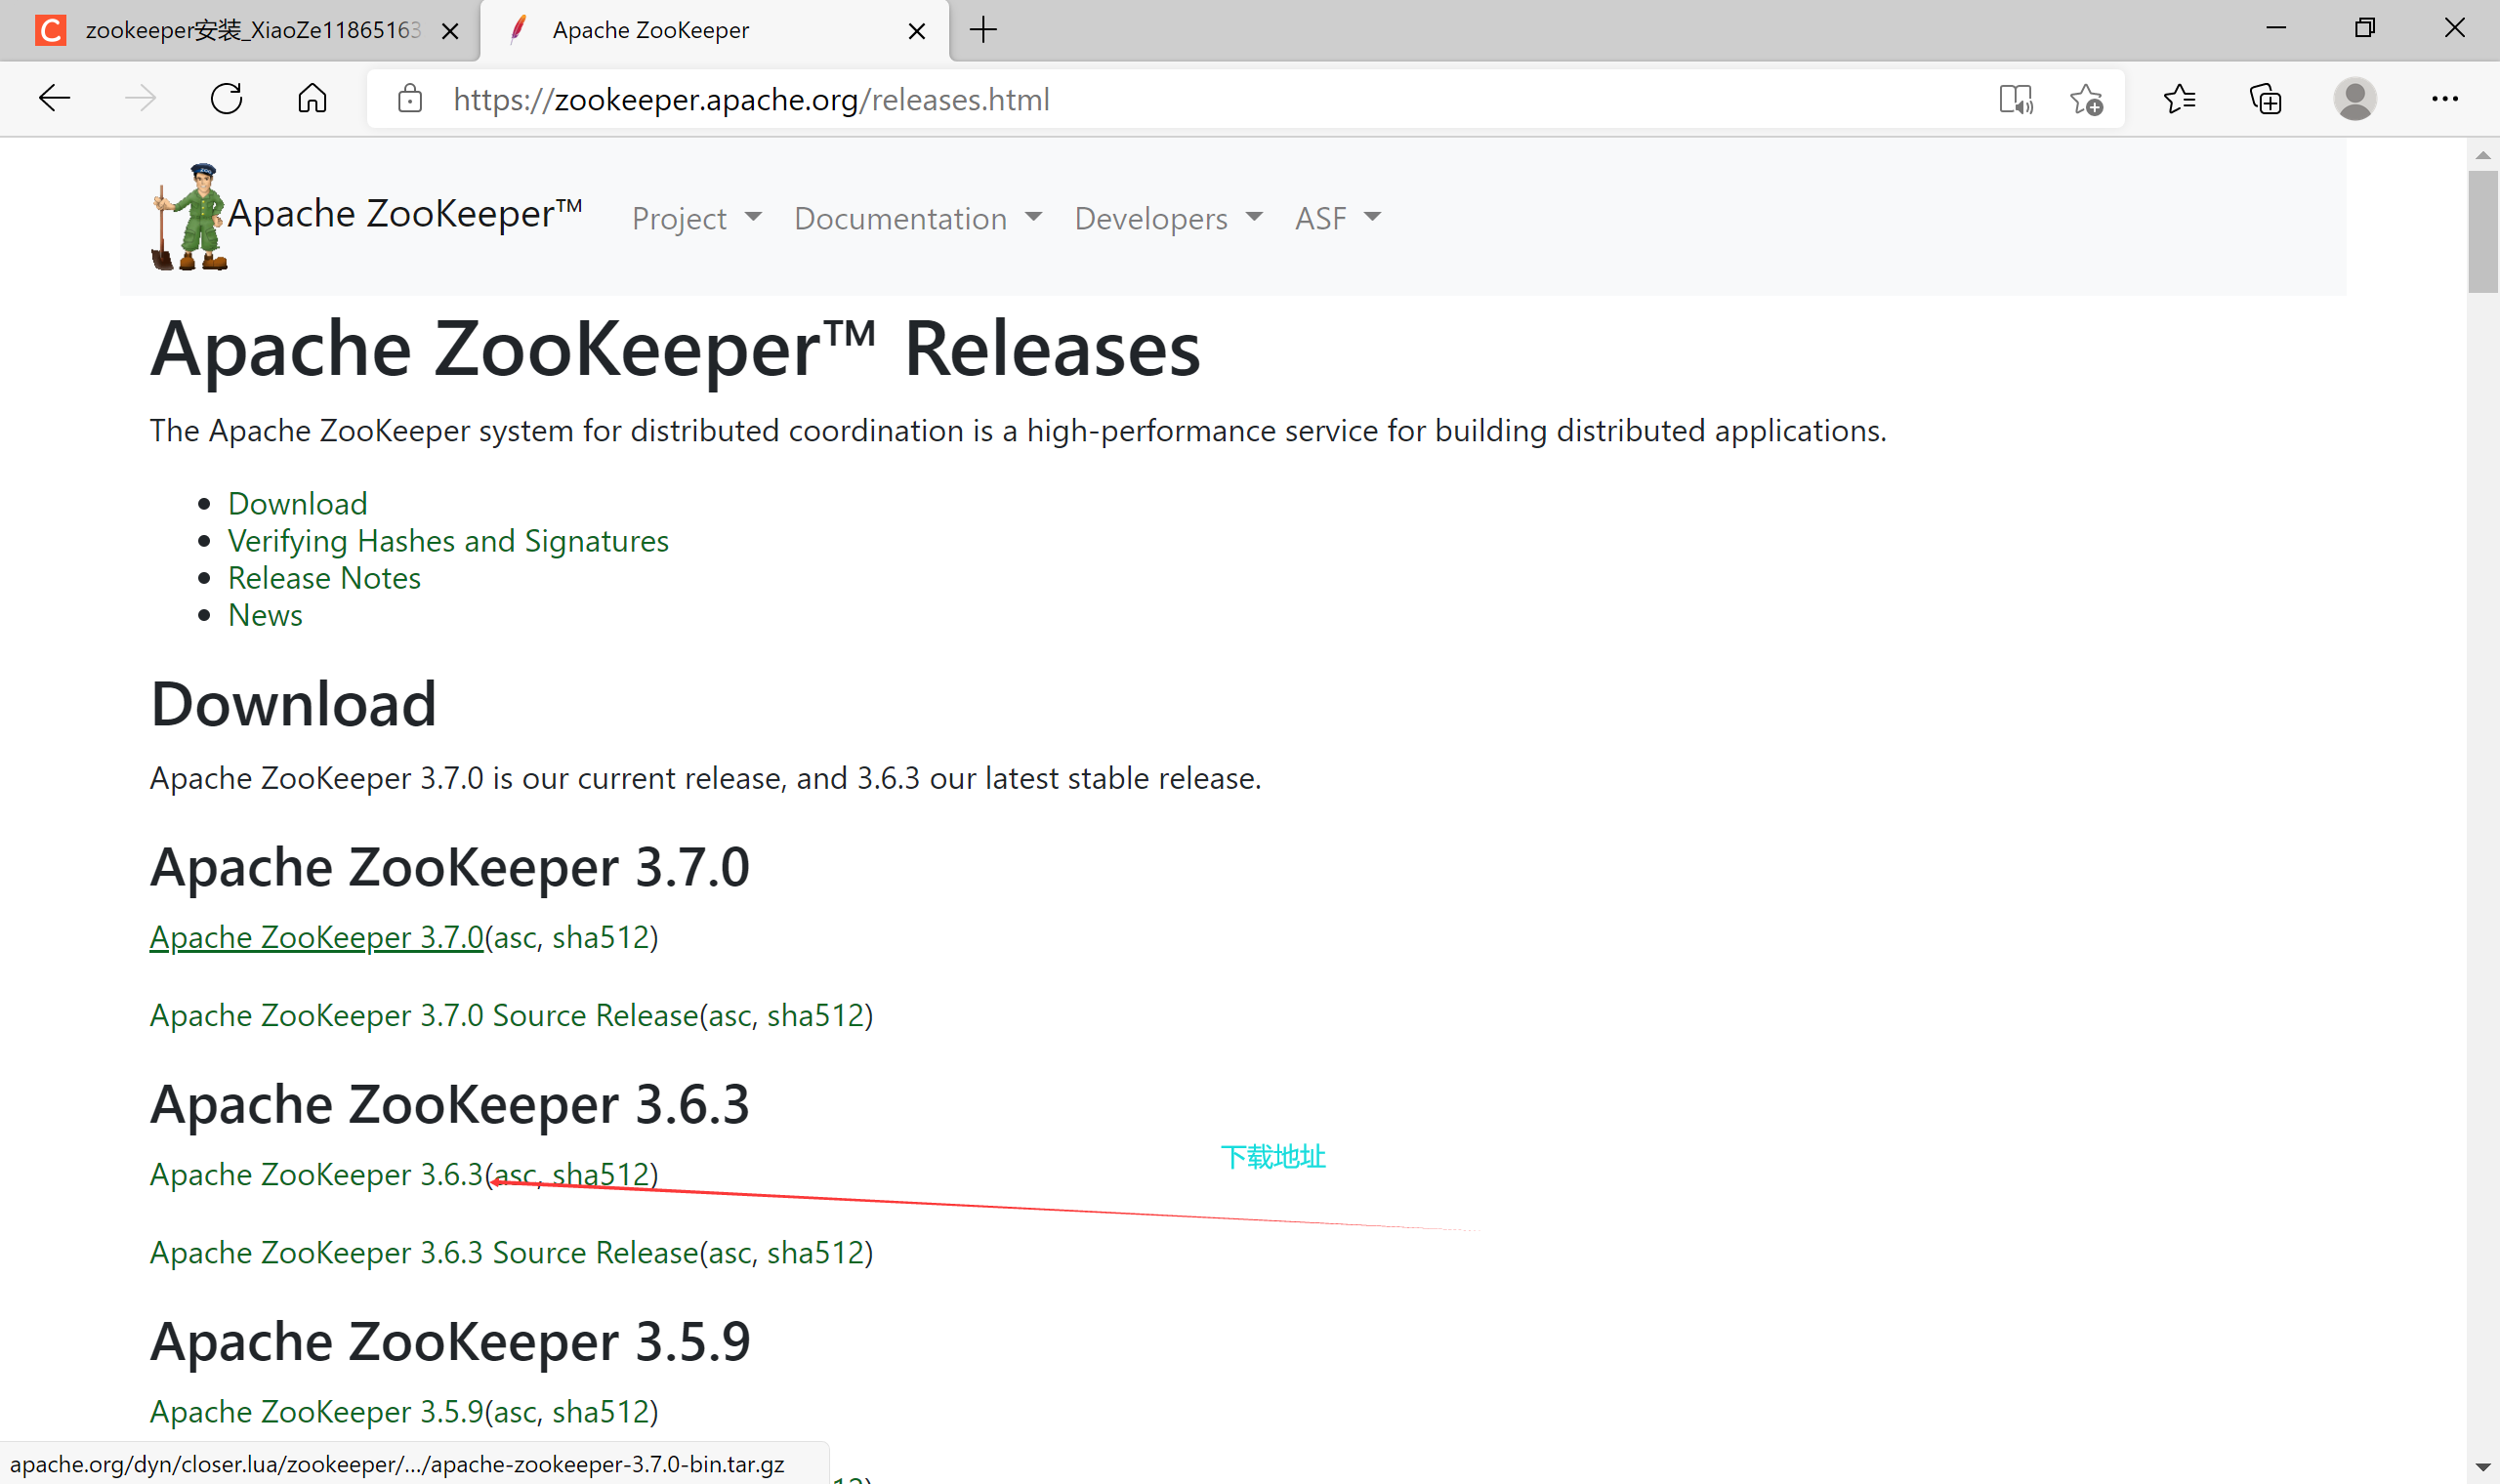Expand the Documentation dropdown menu
This screenshot has height=1484, width=2500.
tap(917, 218)
